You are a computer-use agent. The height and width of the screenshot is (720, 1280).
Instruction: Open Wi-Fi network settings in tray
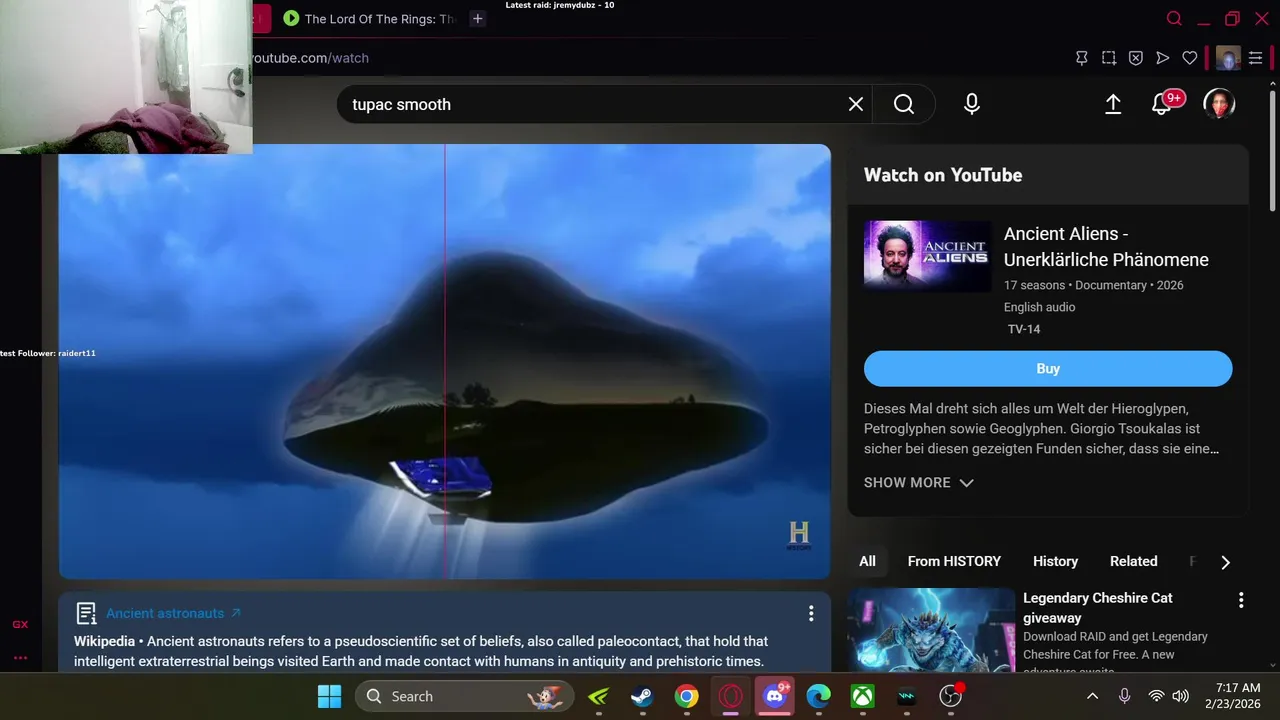pos(1156,696)
